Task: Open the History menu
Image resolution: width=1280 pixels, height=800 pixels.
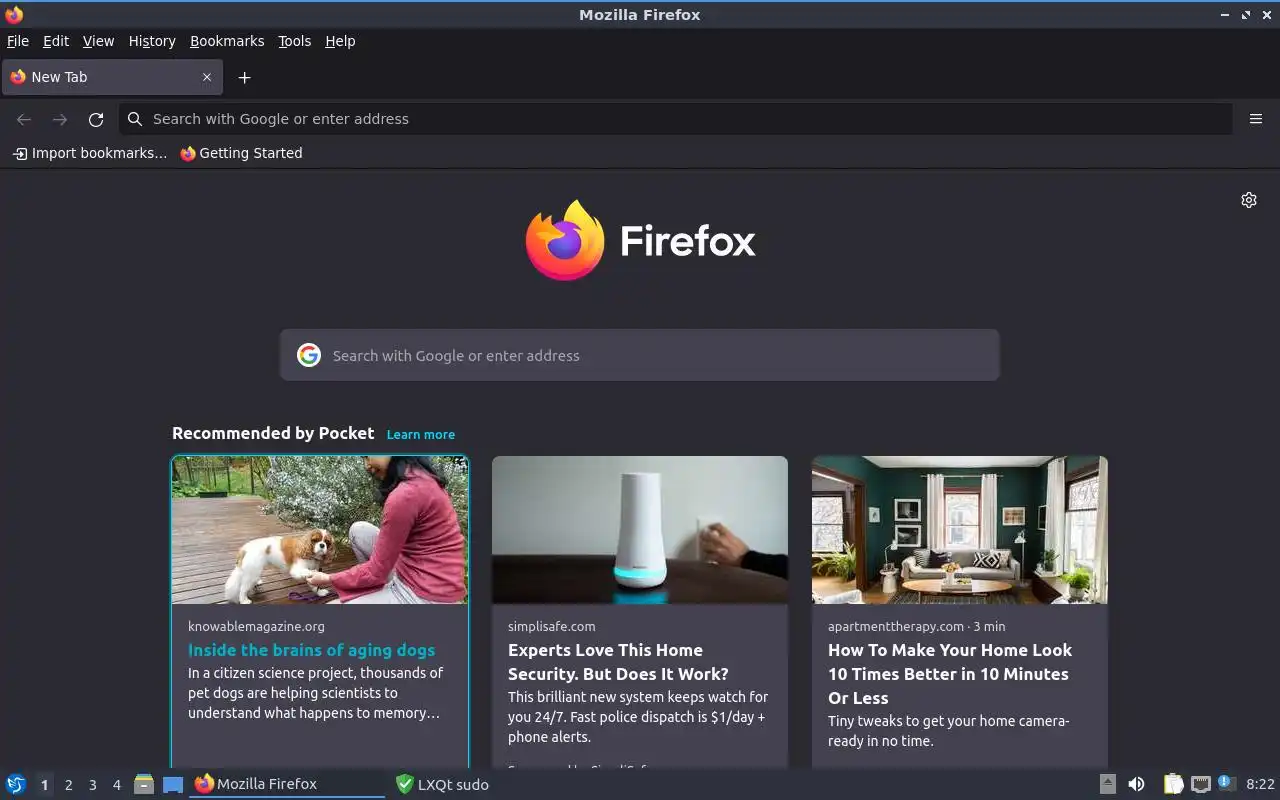Action: point(152,41)
